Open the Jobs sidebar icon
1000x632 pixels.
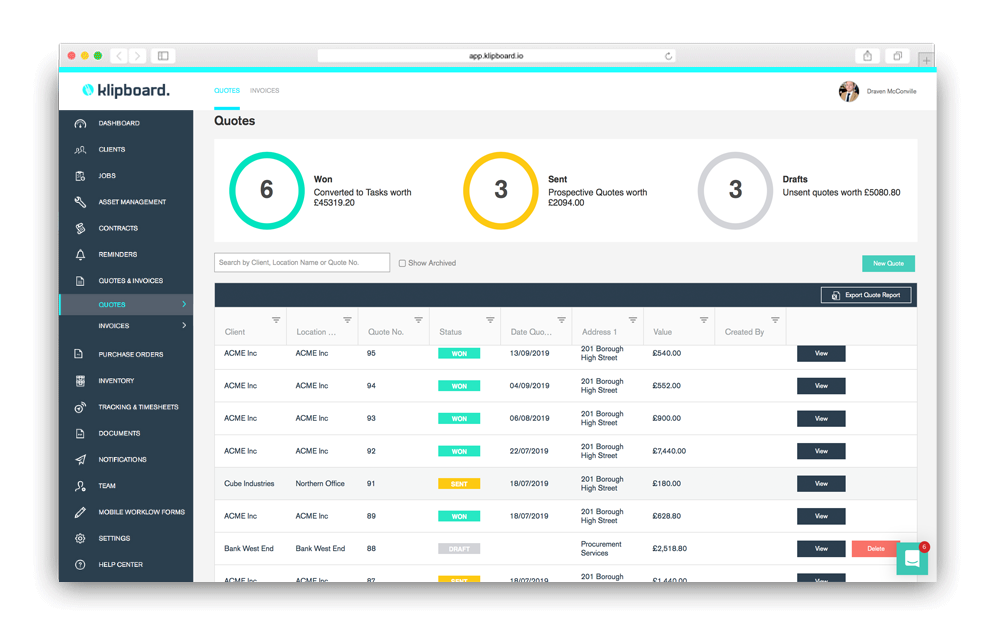click(x=80, y=176)
